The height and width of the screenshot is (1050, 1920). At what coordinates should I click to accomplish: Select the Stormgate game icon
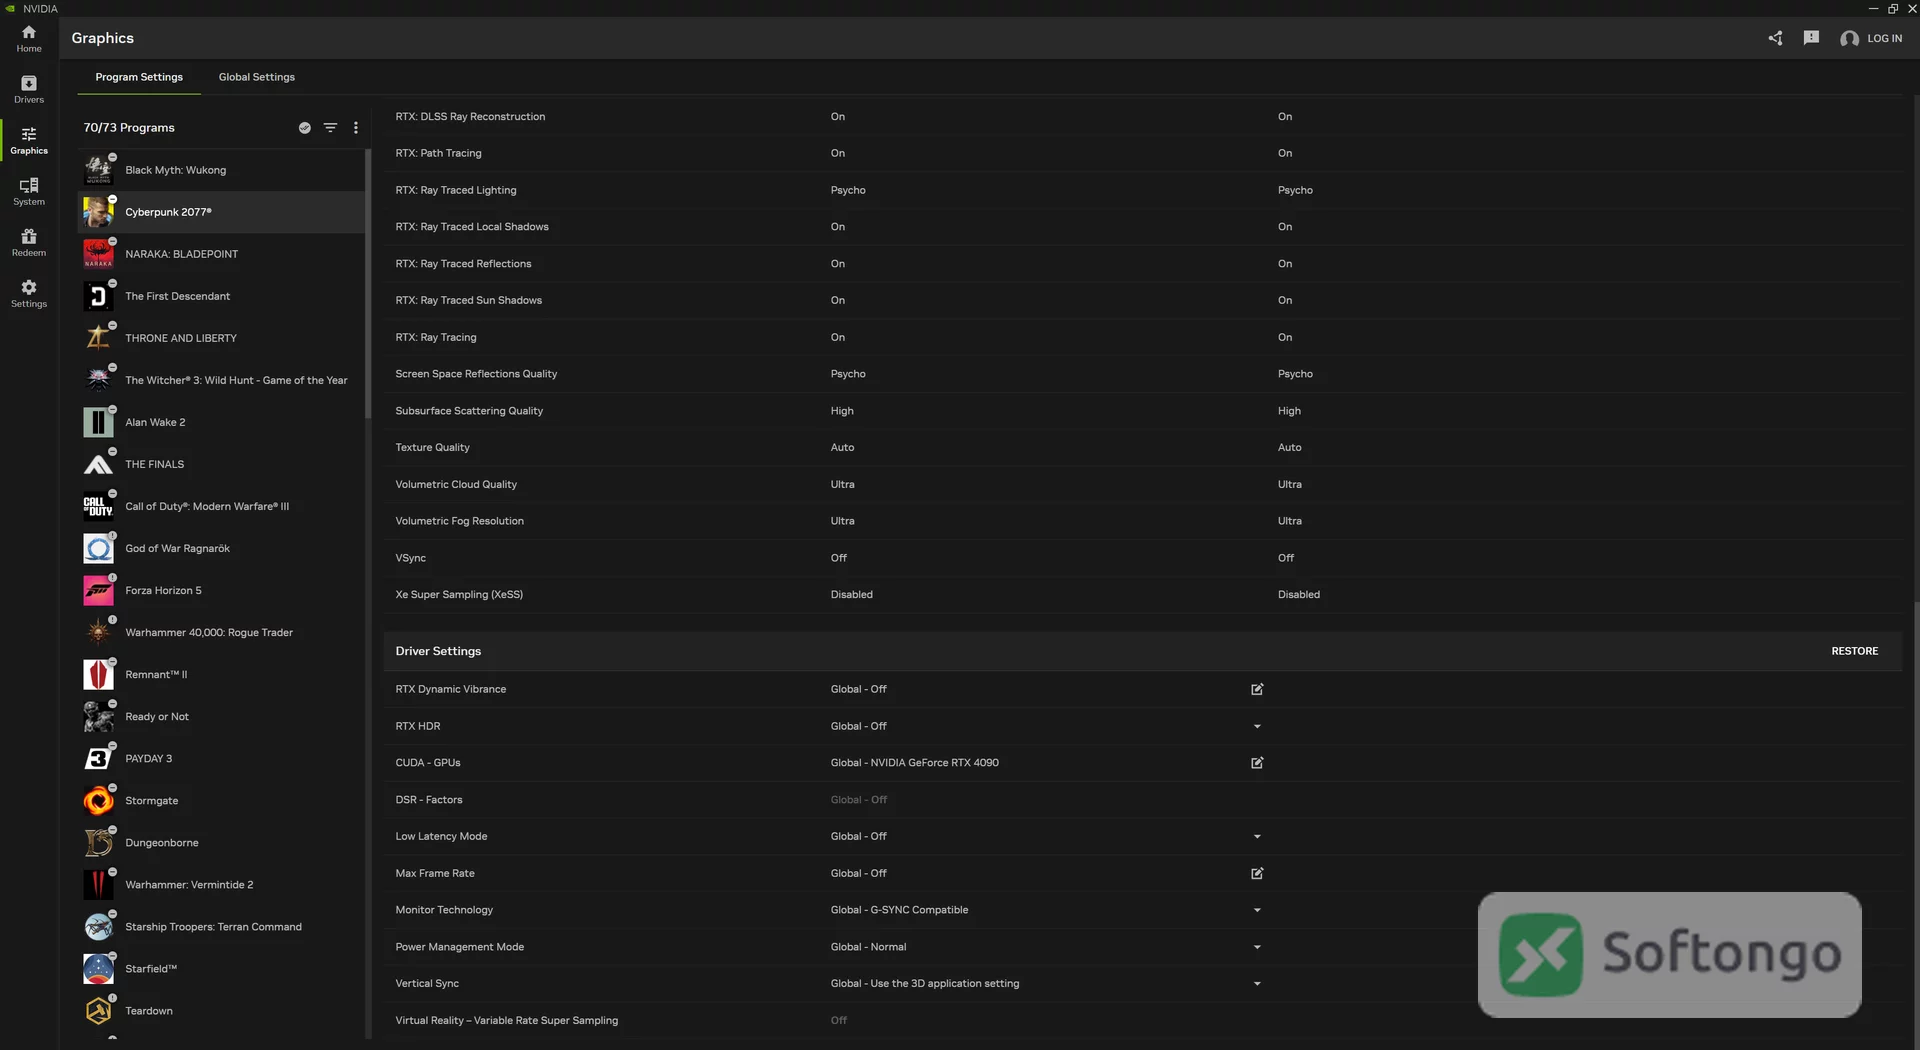tap(98, 800)
